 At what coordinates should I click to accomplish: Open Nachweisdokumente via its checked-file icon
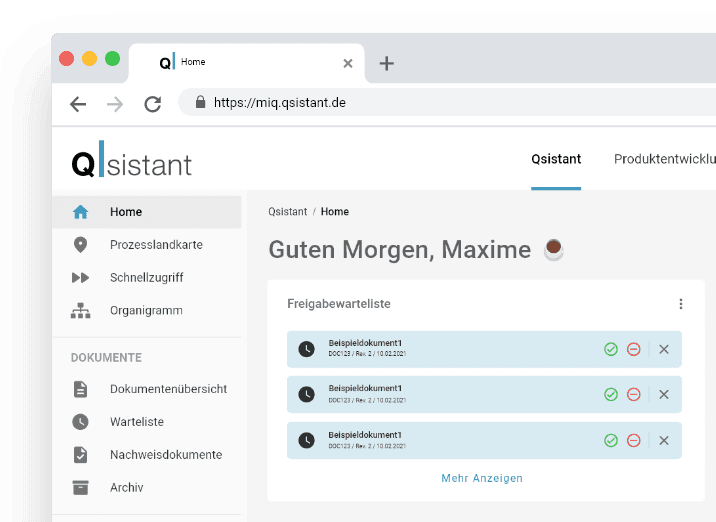tap(81, 455)
